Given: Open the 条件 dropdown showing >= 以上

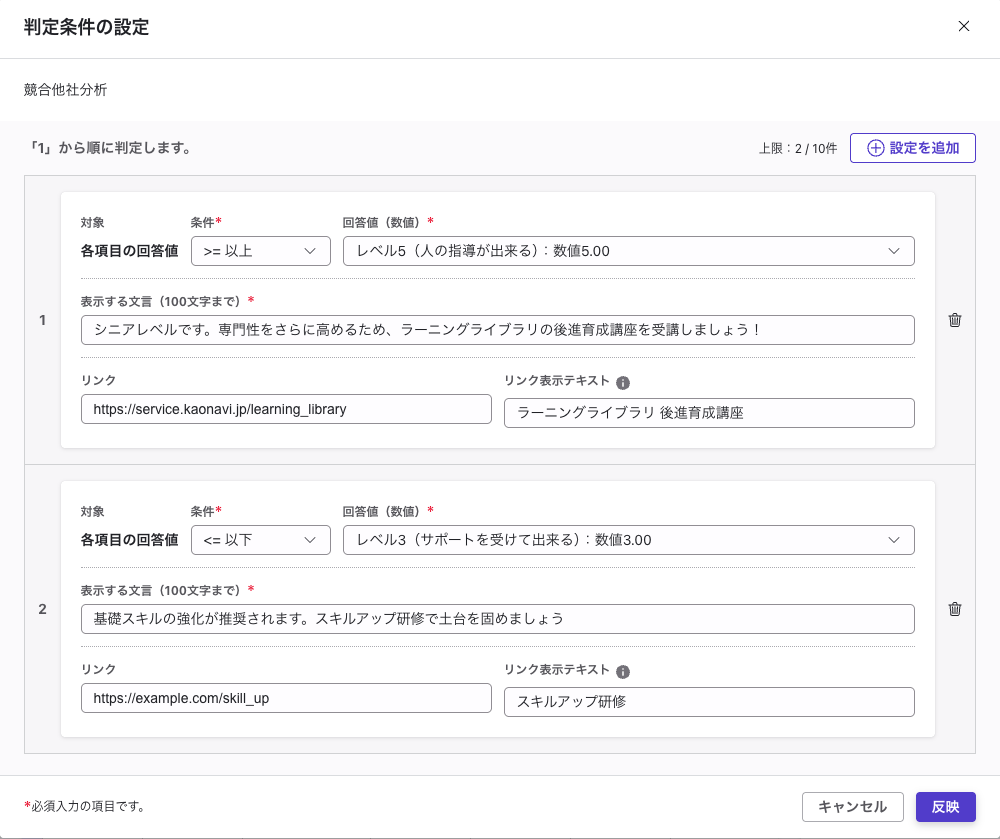Looking at the screenshot, I should (260, 251).
